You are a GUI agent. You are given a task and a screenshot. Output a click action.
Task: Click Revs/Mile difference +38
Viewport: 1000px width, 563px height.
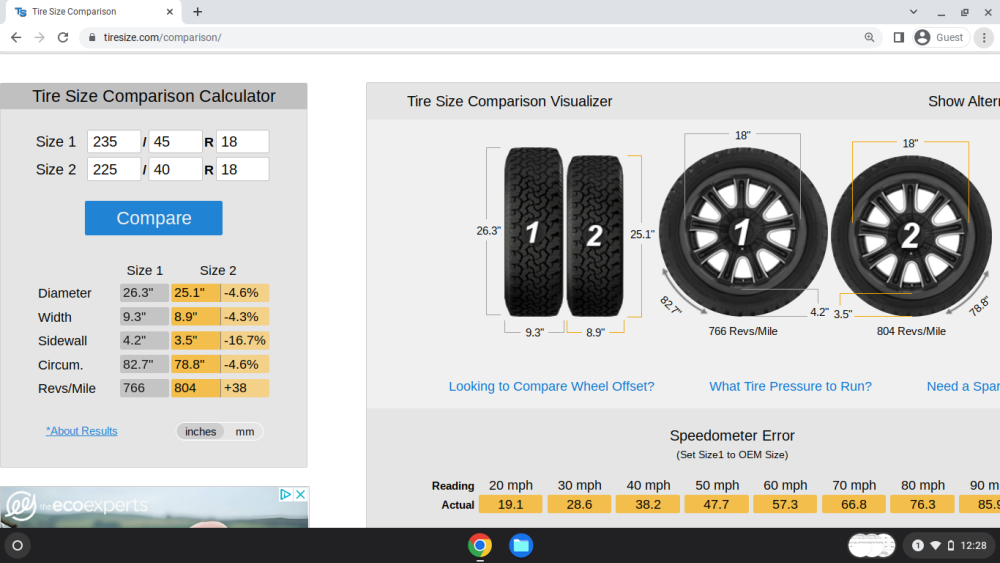(245, 388)
